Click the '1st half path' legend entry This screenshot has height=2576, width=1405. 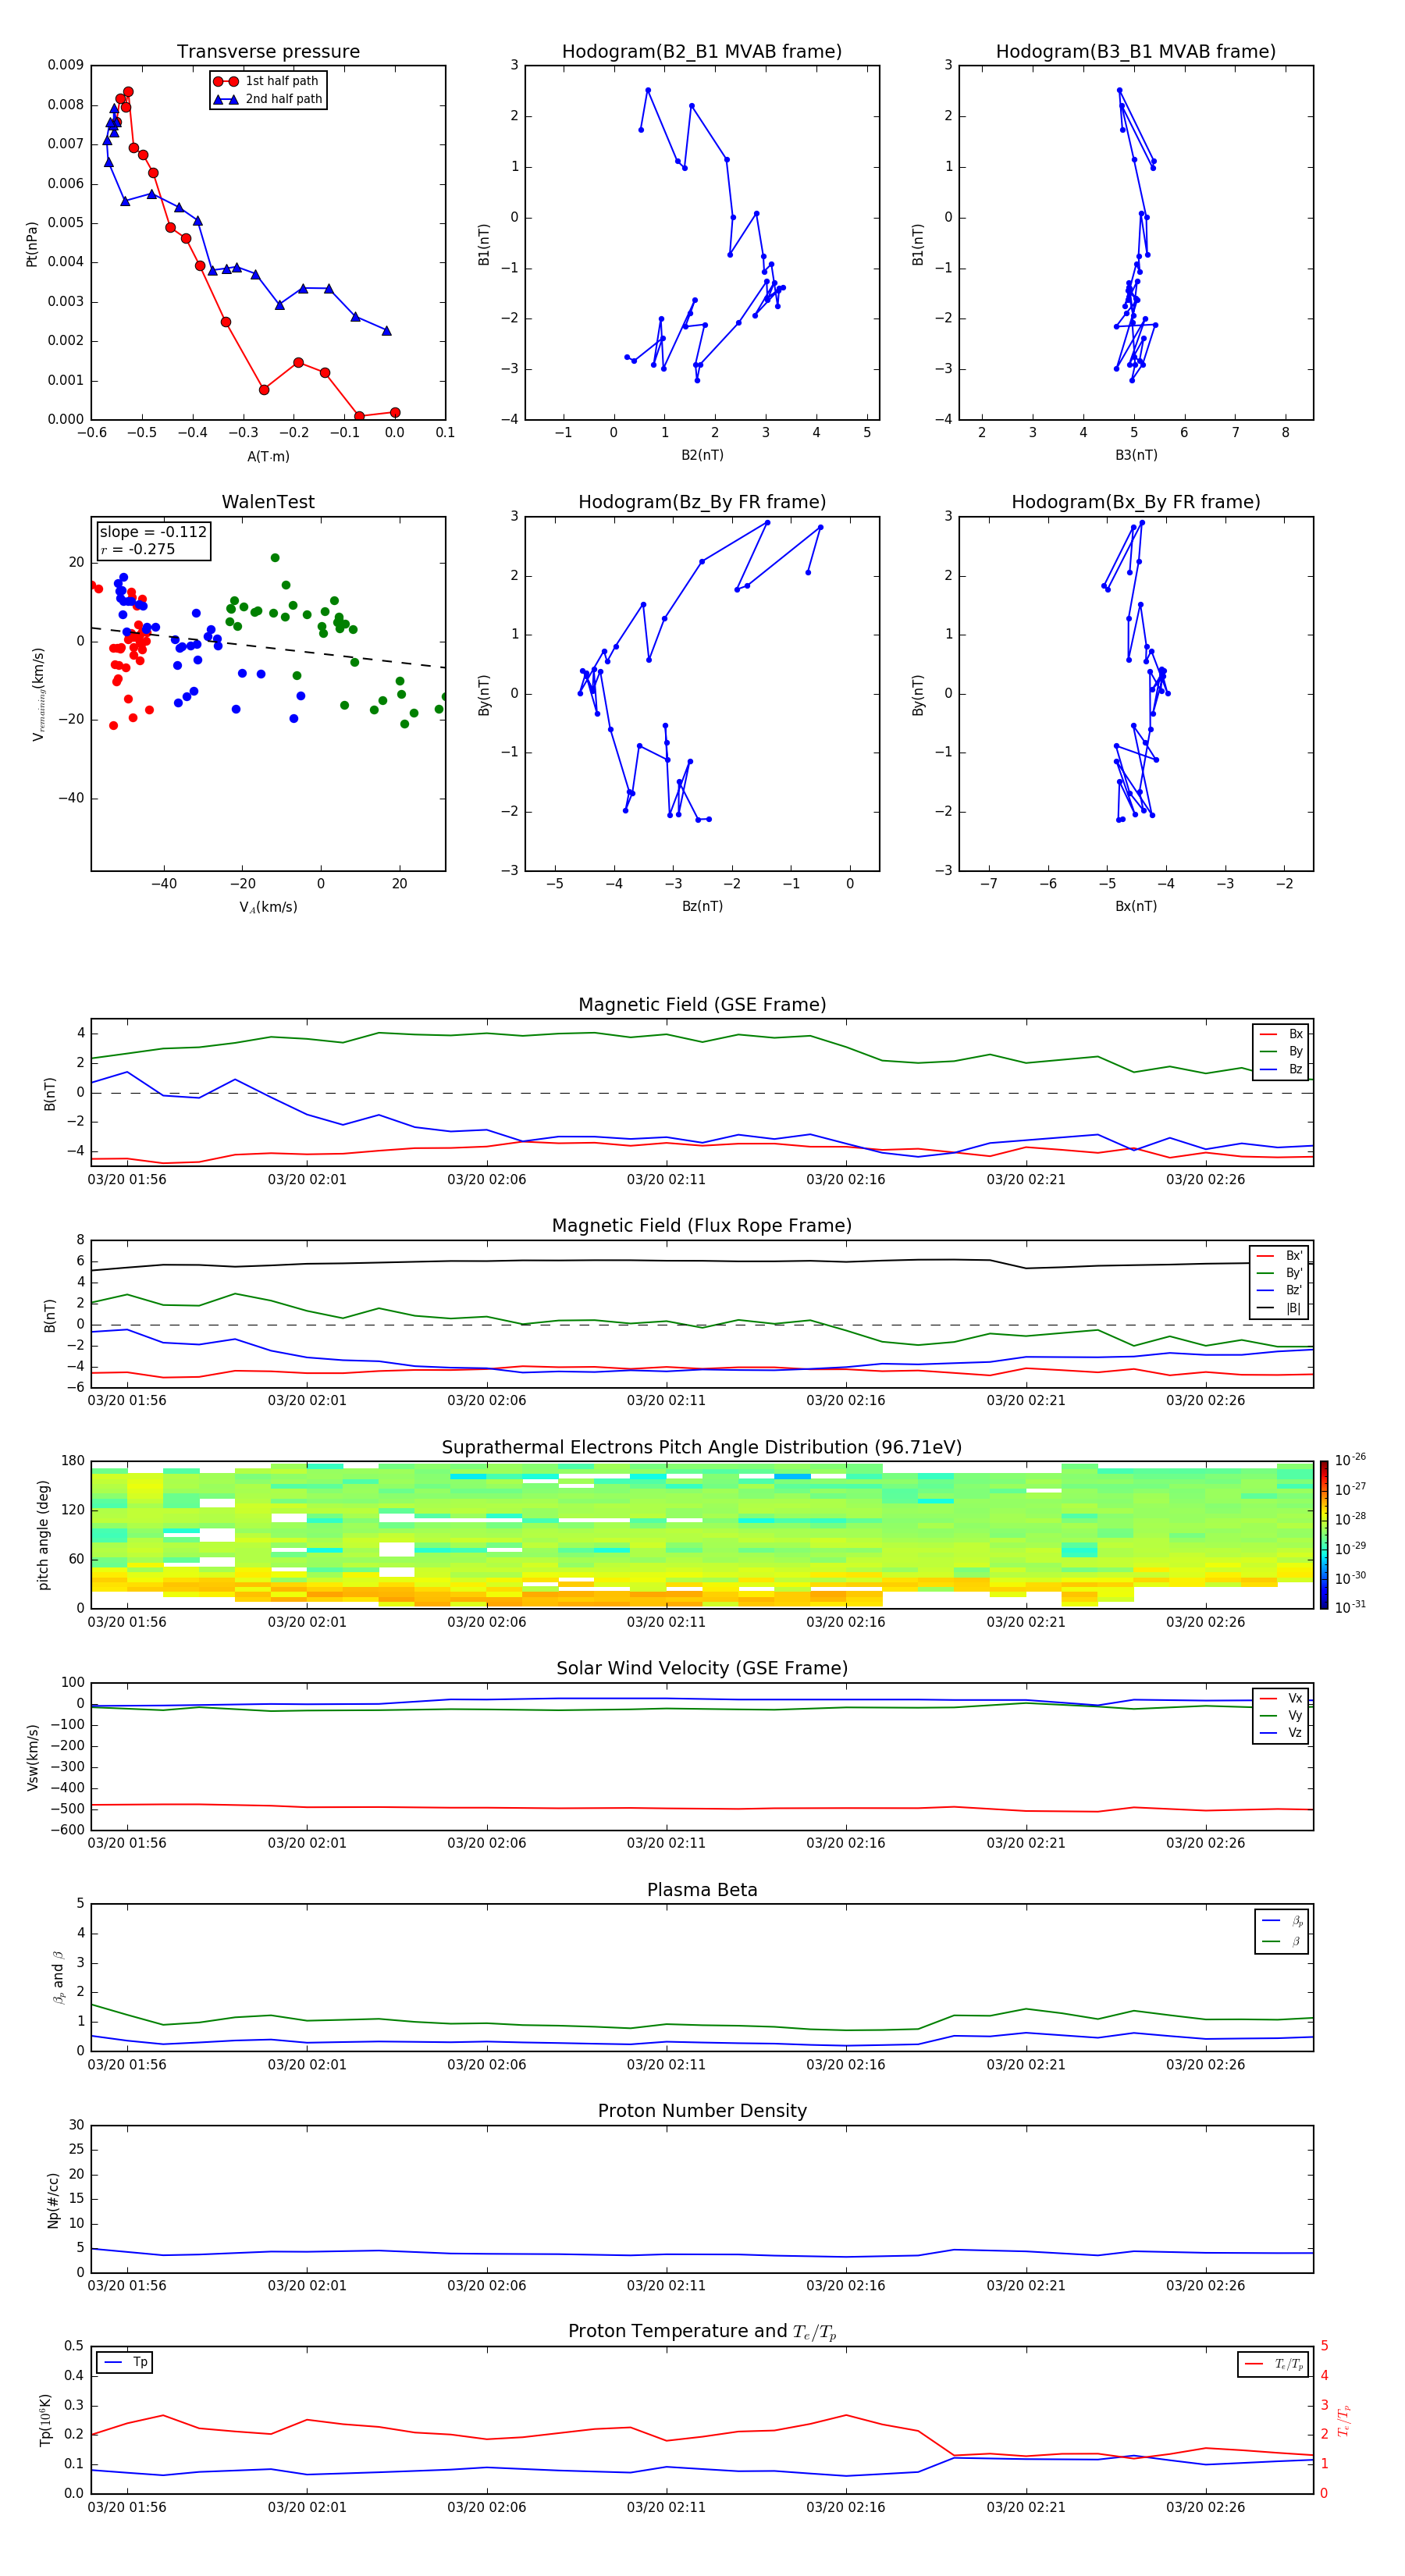[266, 81]
